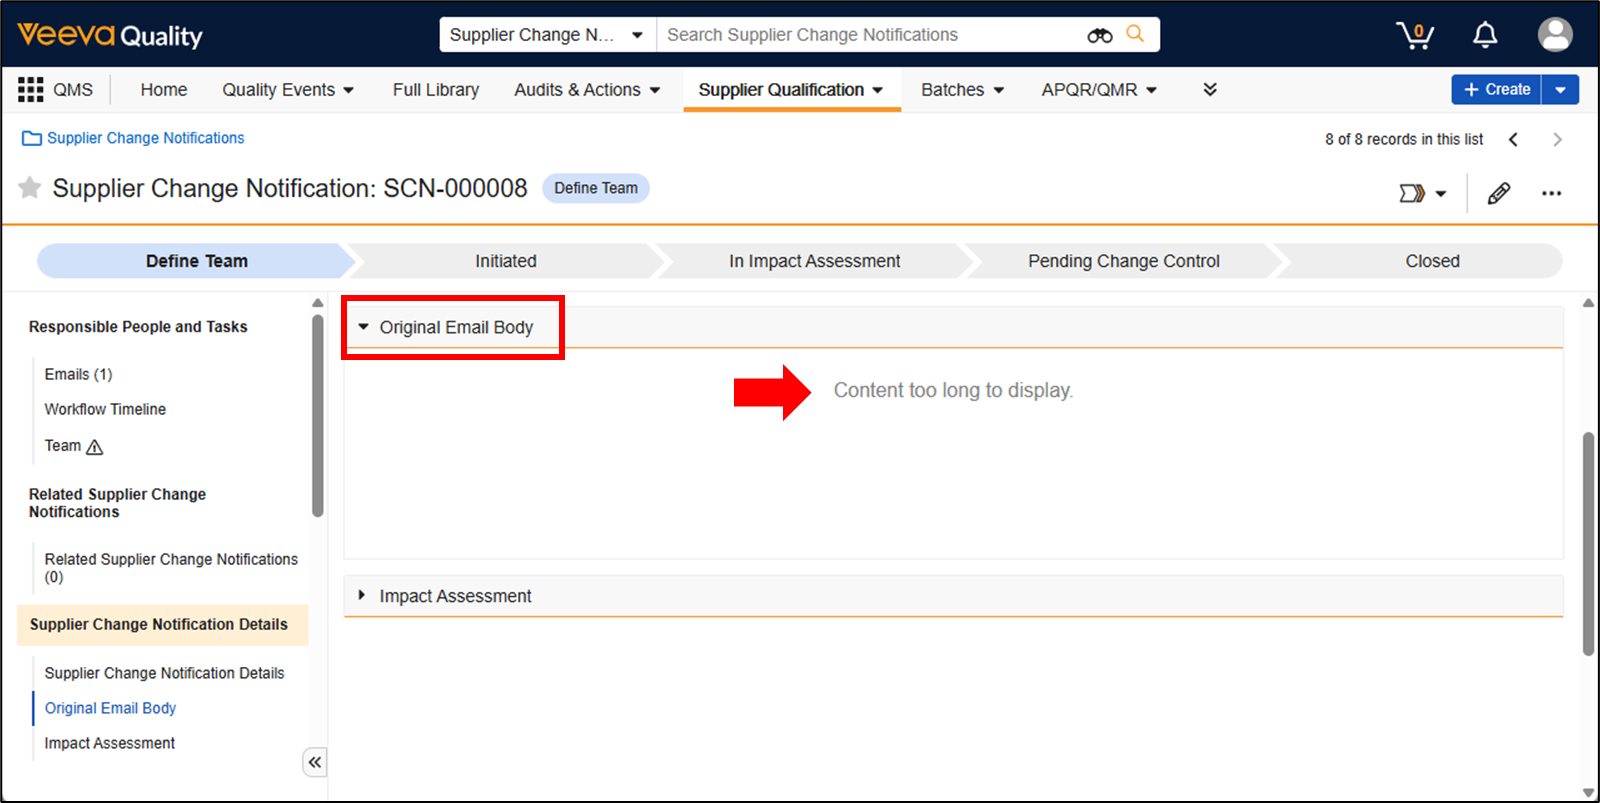This screenshot has height=803, width=1600.
Task: Collapse the Original Email Body section
Action: [x=364, y=327]
